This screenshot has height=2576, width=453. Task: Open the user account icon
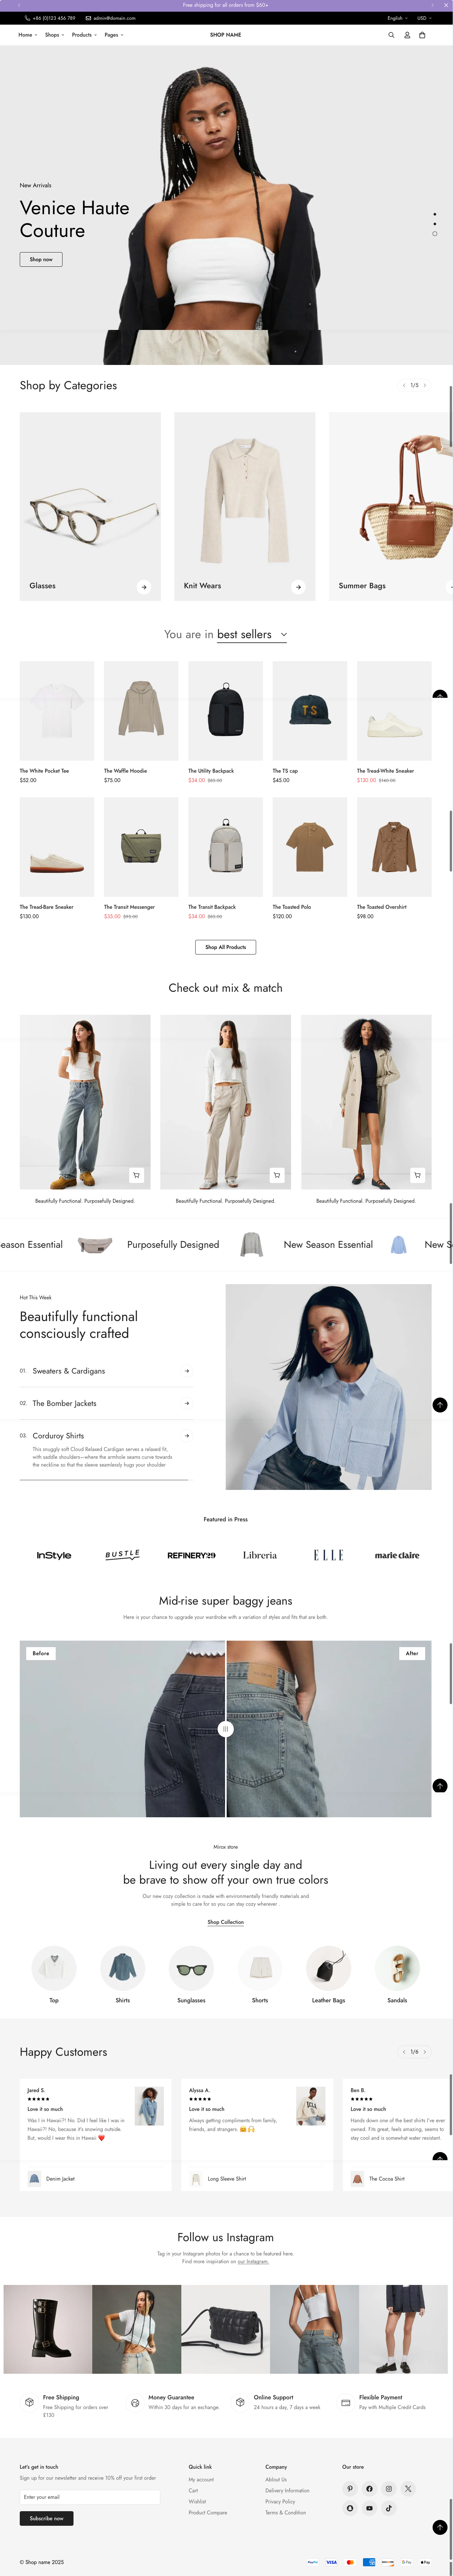coord(407,35)
